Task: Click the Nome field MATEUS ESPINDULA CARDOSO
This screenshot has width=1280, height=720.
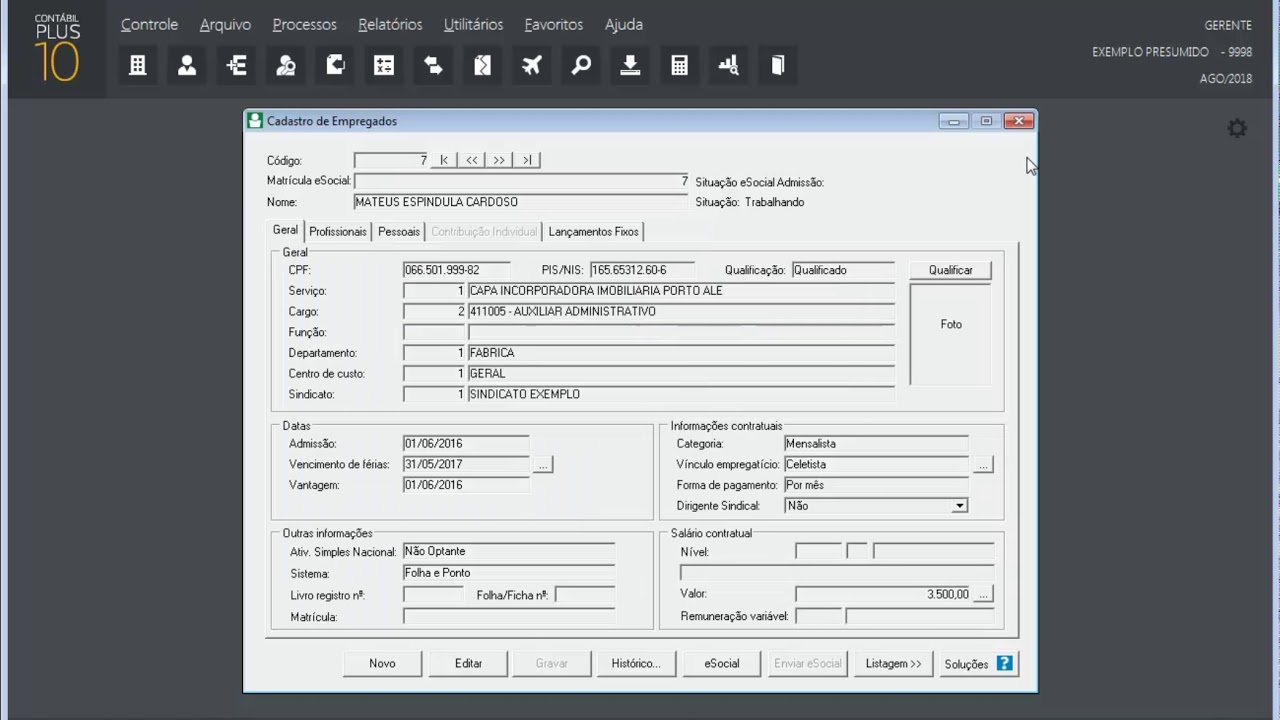Action: click(x=521, y=202)
